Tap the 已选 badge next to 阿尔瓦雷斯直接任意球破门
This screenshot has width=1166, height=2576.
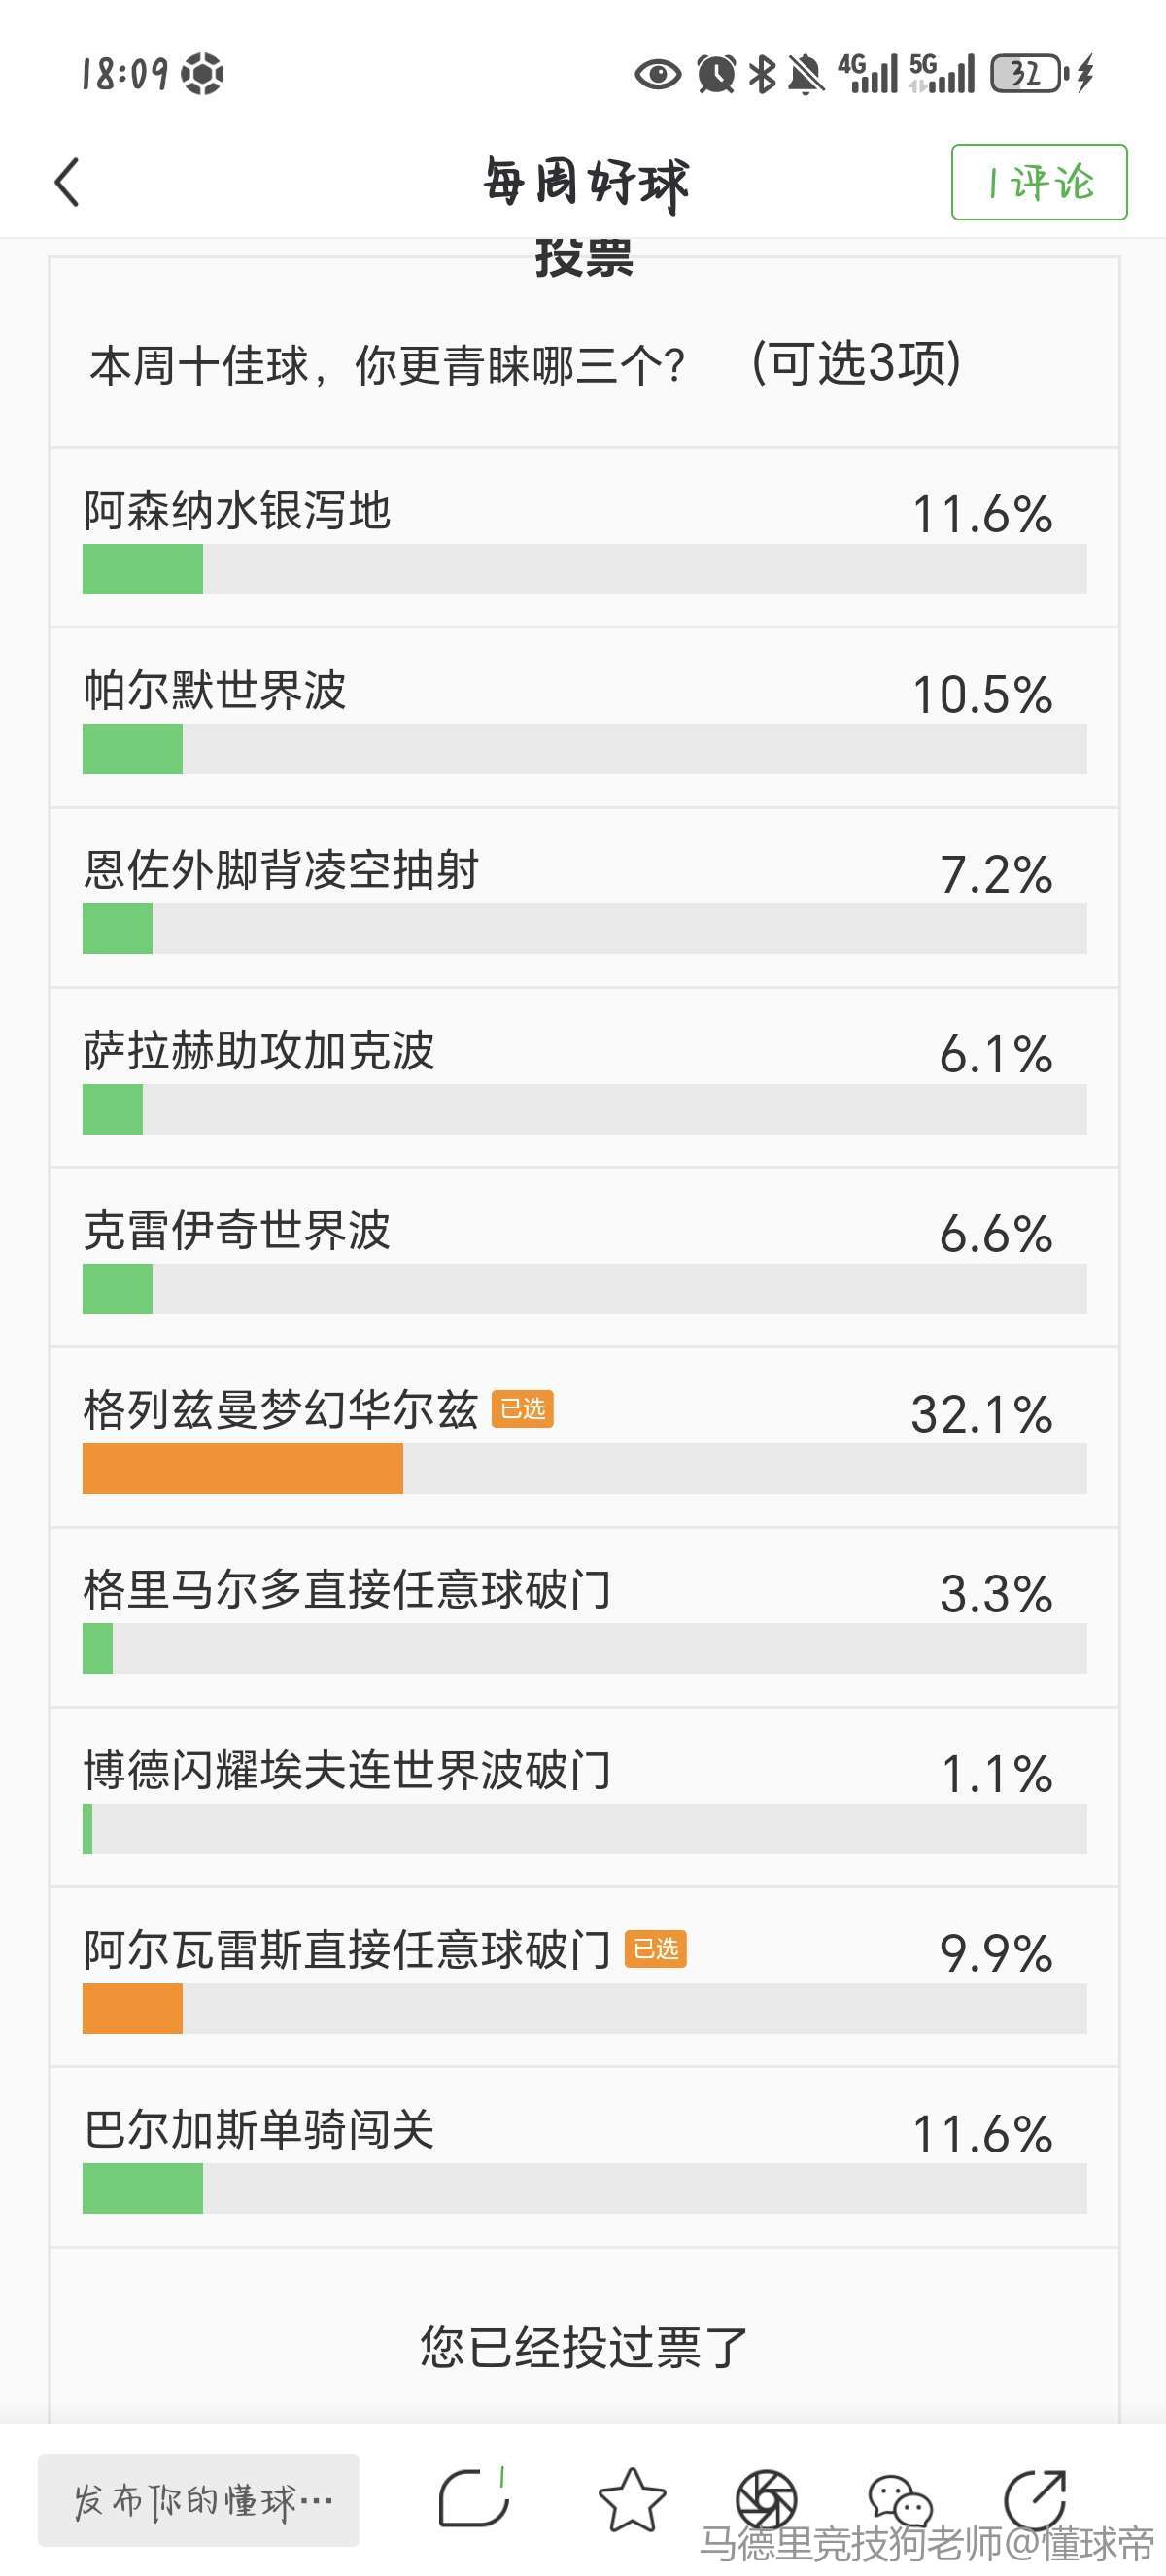pyautogui.click(x=656, y=1948)
